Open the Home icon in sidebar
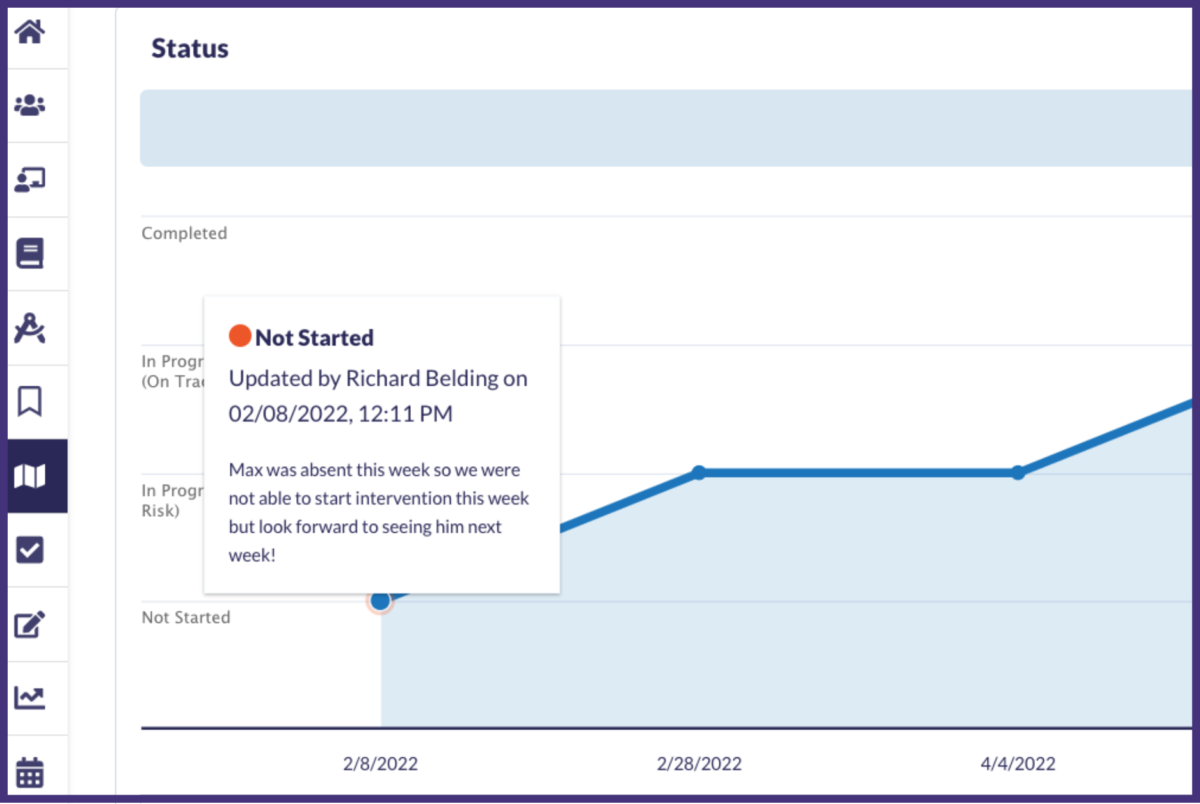This screenshot has width=1200, height=804. [30, 32]
